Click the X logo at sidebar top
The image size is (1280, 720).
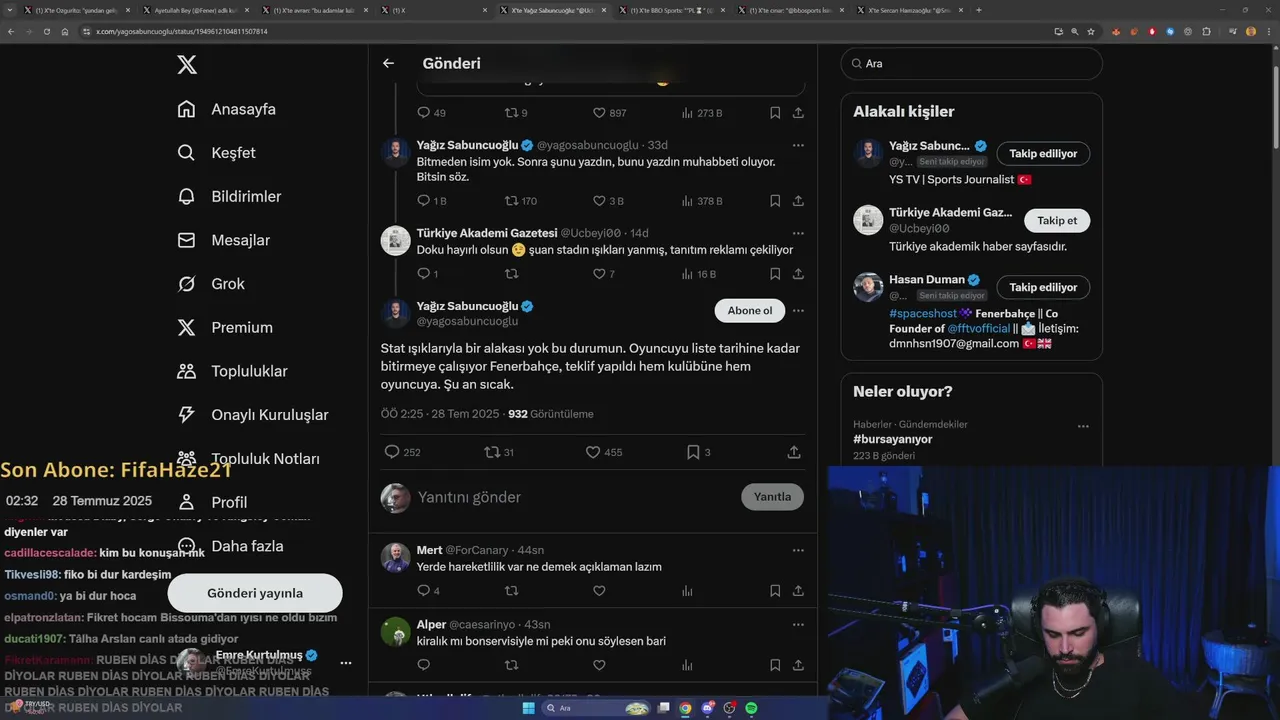click(187, 65)
